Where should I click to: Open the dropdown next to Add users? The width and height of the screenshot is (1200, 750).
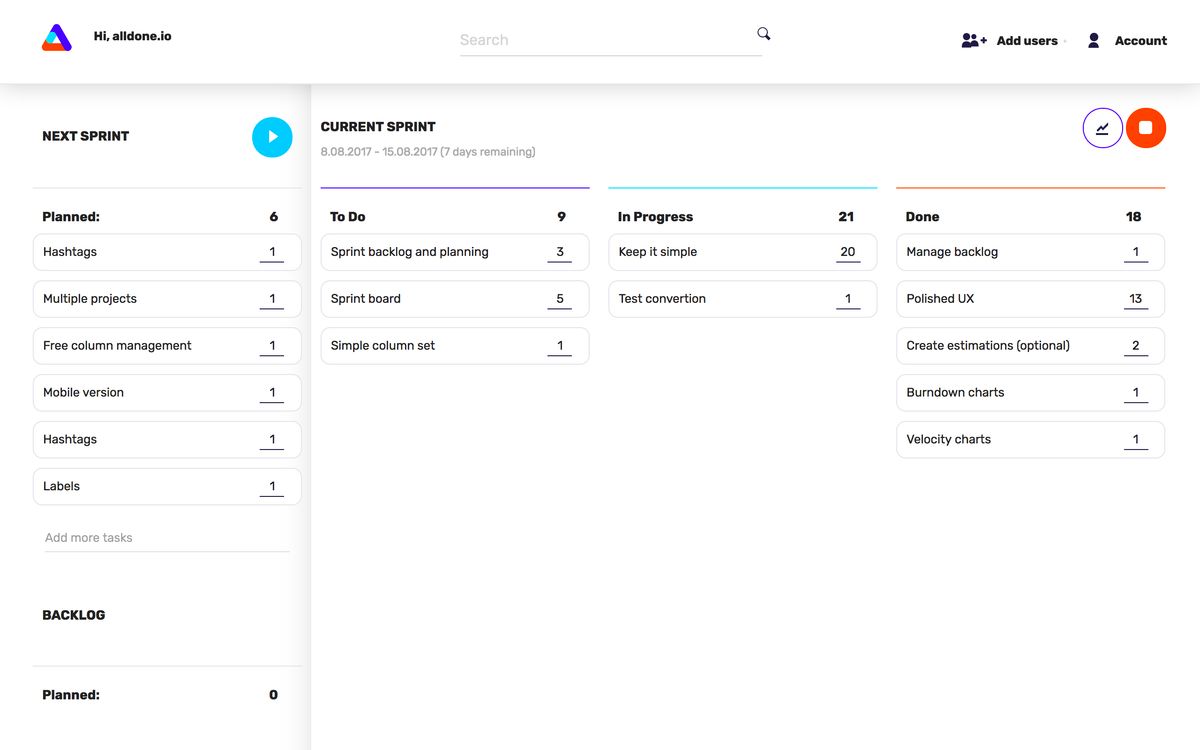pos(1064,43)
